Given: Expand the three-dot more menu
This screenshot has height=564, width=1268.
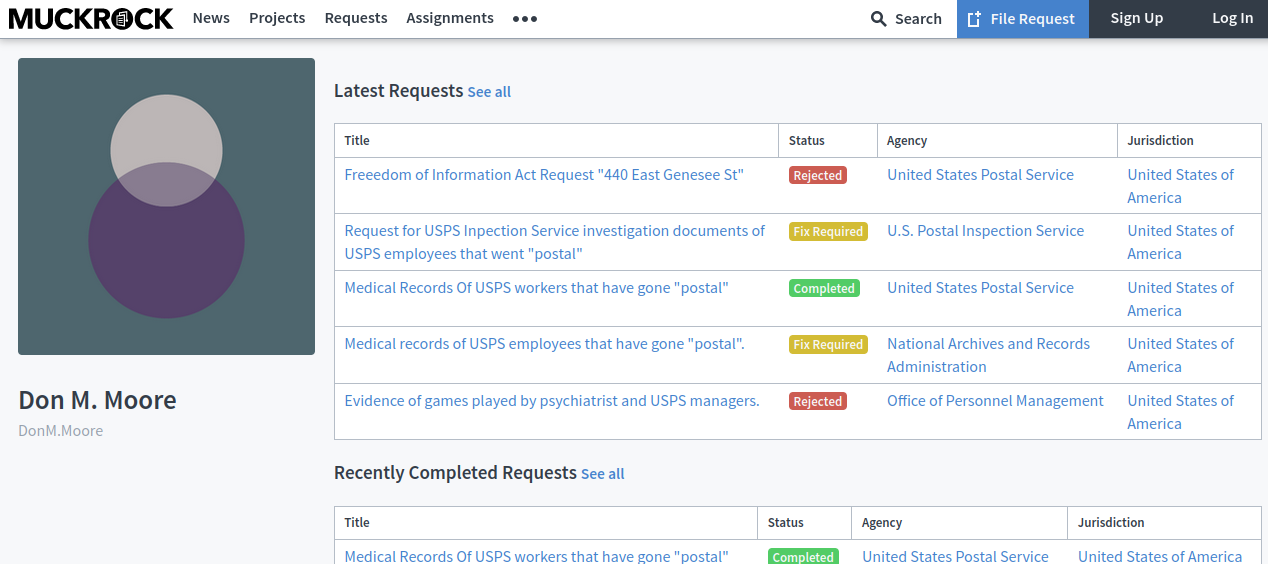Looking at the screenshot, I should pos(525,19).
